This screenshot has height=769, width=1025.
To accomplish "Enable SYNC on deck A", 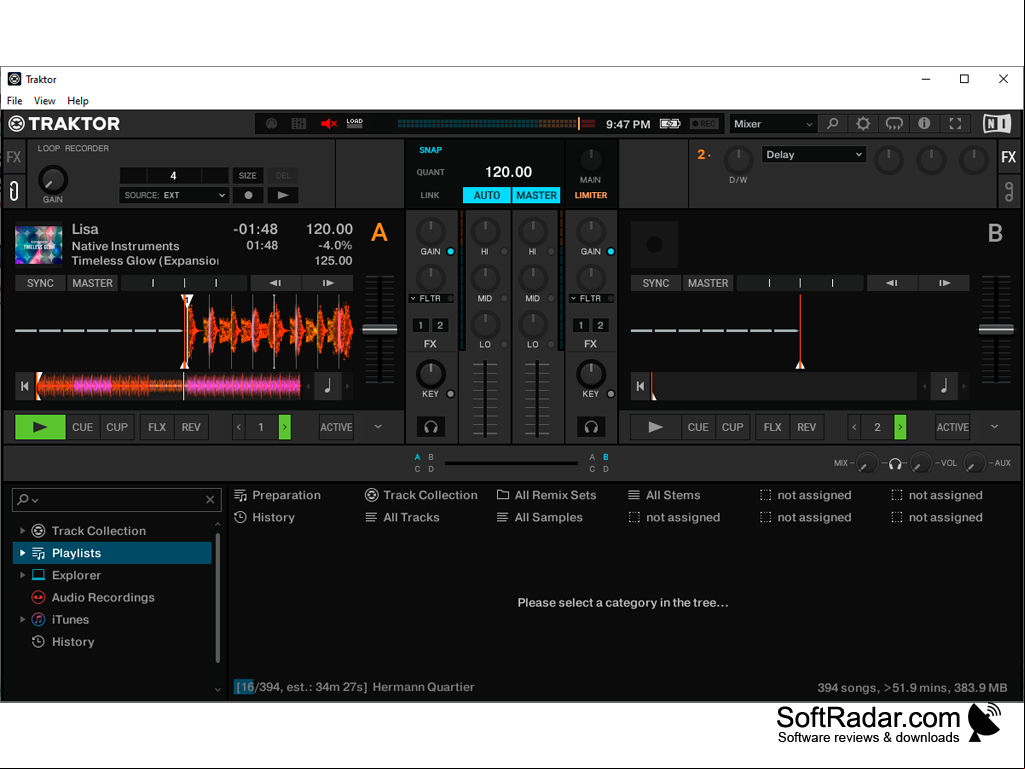I will tap(41, 283).
